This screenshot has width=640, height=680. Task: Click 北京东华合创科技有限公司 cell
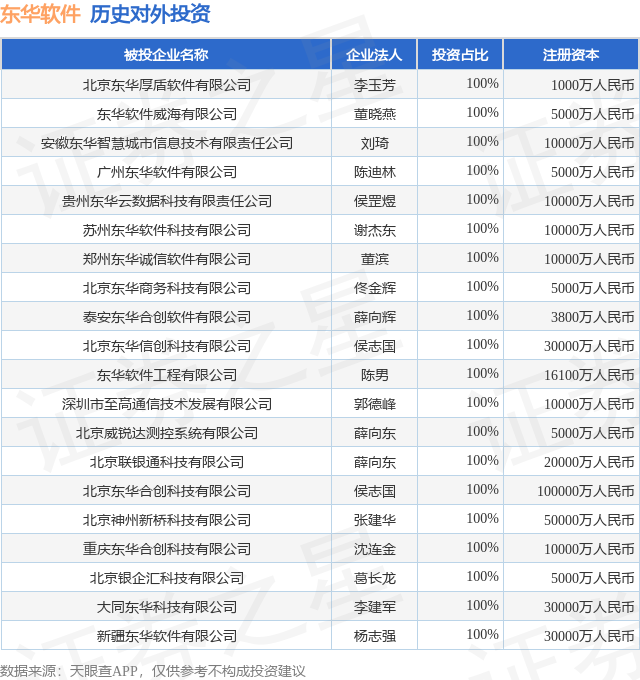click(x=167, y=491)
